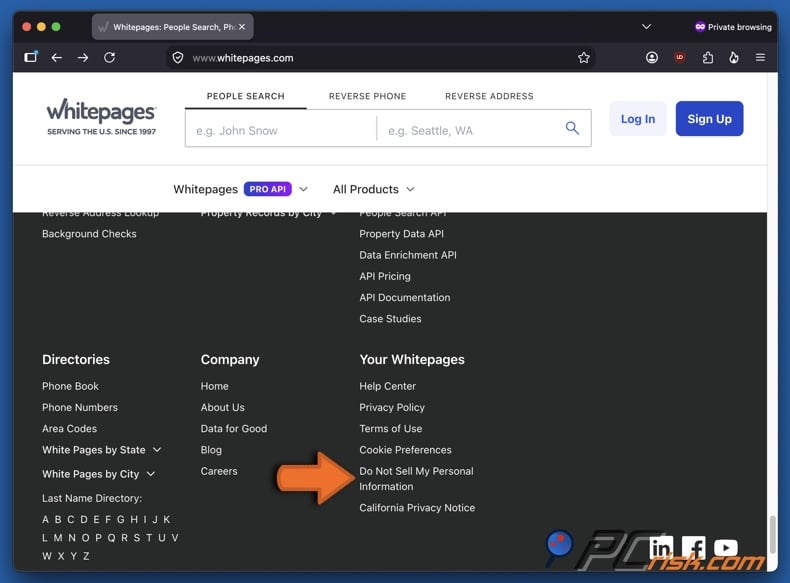Click the Private browsing indicator

click(733, 27)
